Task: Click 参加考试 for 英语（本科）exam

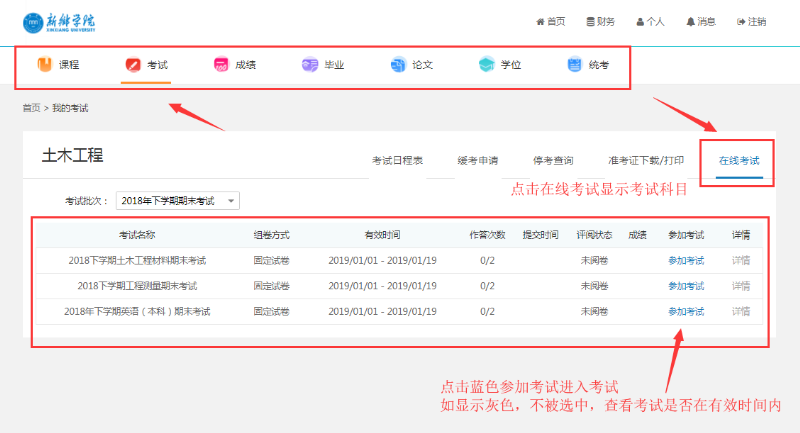Action: [686, 311]
